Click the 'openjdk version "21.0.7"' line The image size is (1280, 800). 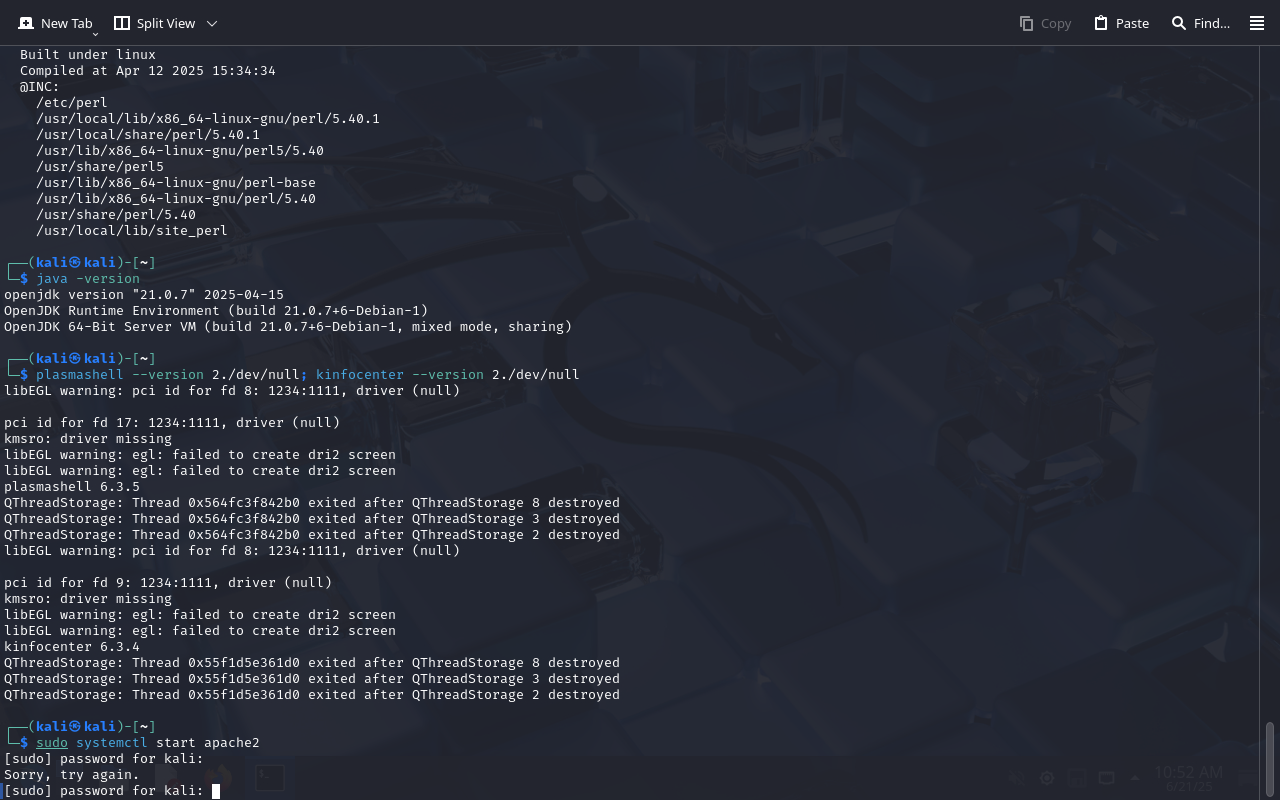point(144,295)
